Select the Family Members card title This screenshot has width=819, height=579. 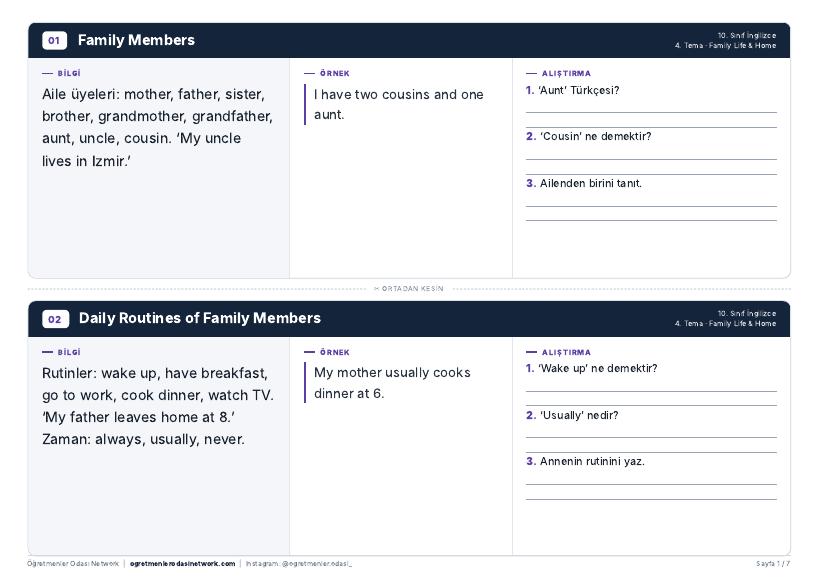tap(136, 40)
